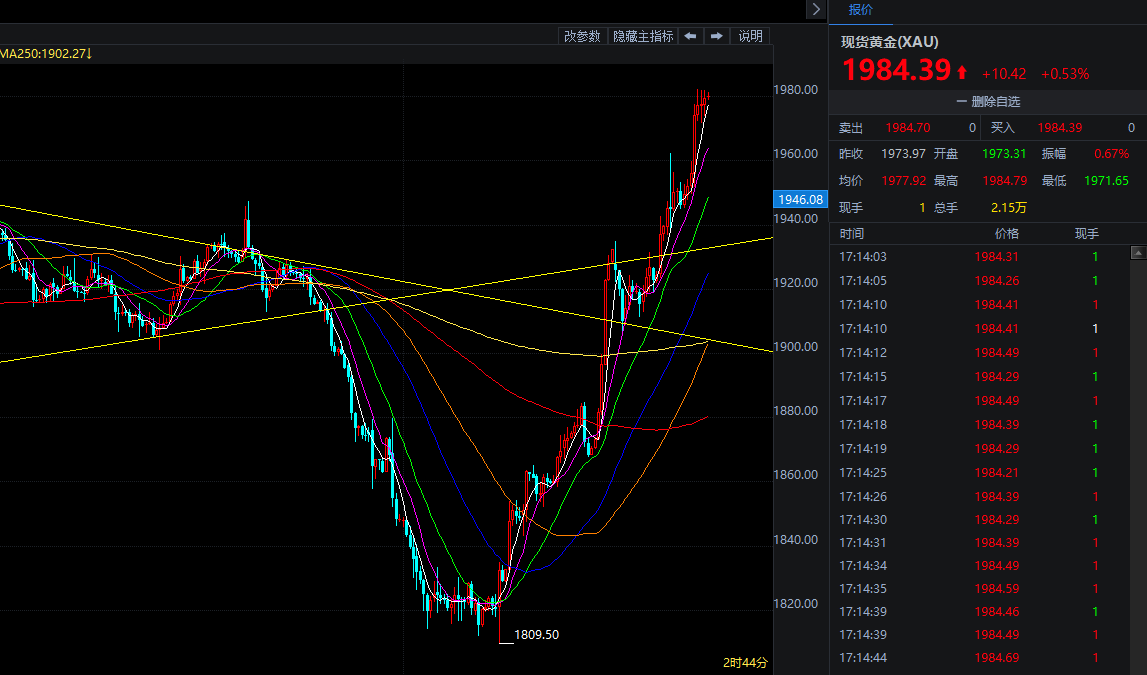Screen dimensions: 1147x675
Task: Click the percent change +0.53%
Action: 1065,74
